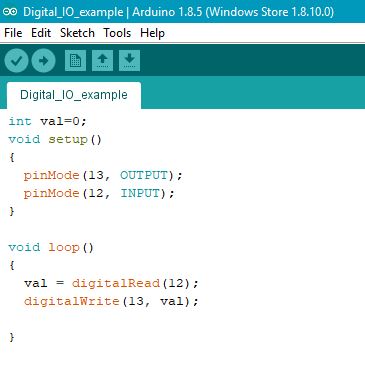Click the Arduino infinity logo in title bar

tap(9, 12)
